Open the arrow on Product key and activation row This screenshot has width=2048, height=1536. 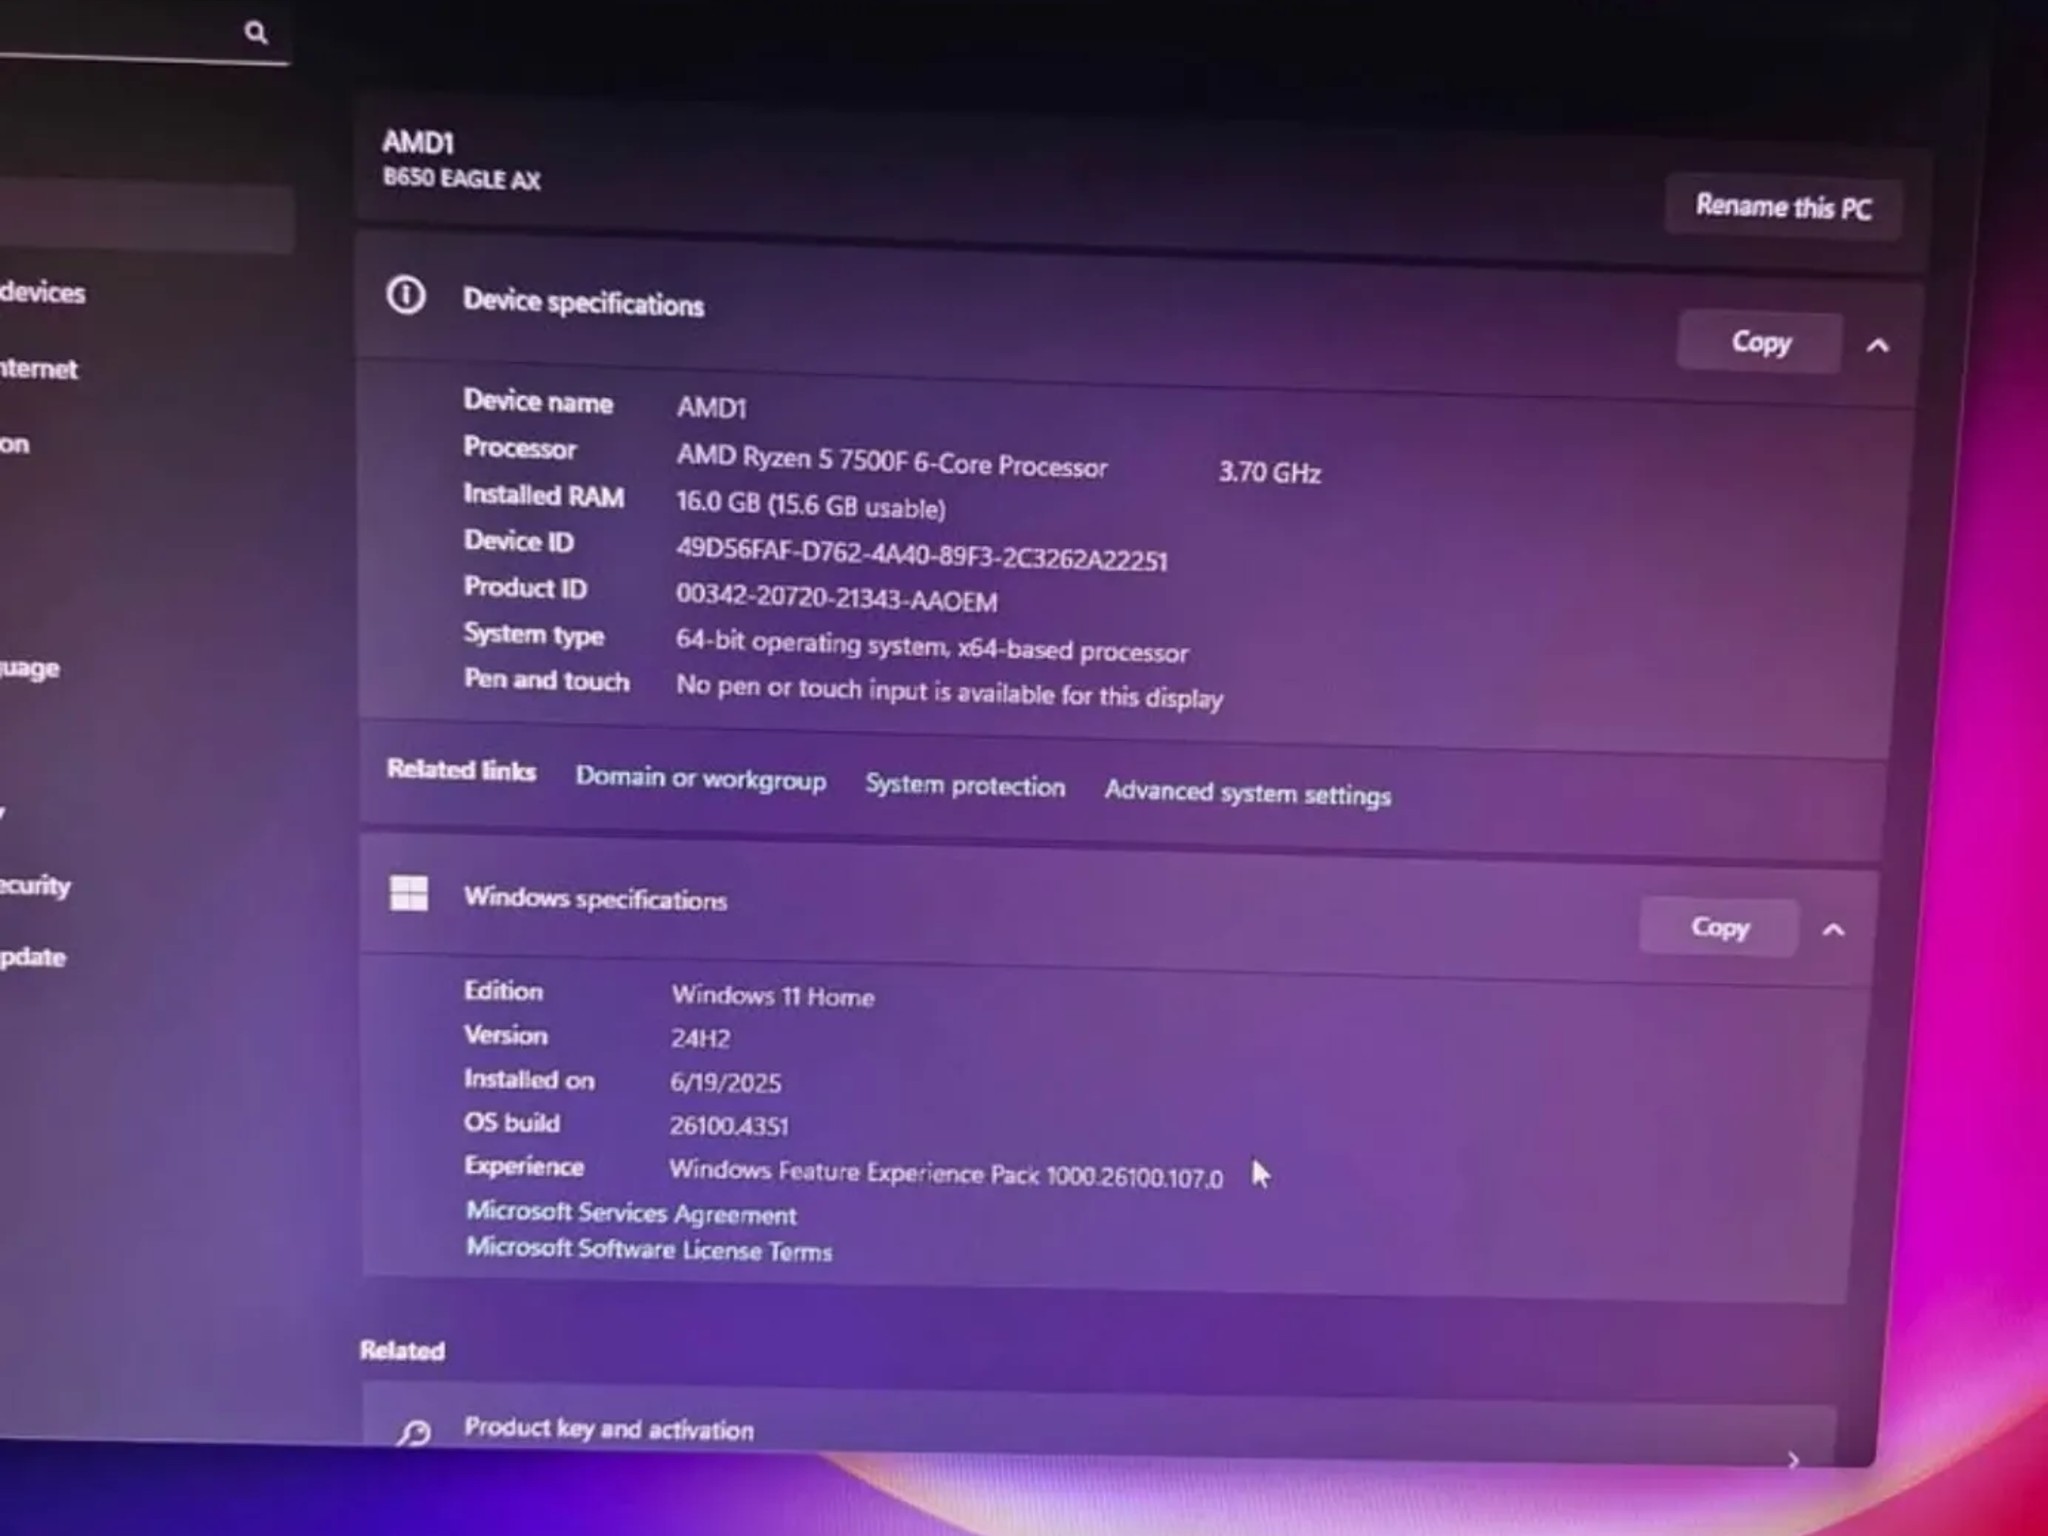tap(1792, 1460)
